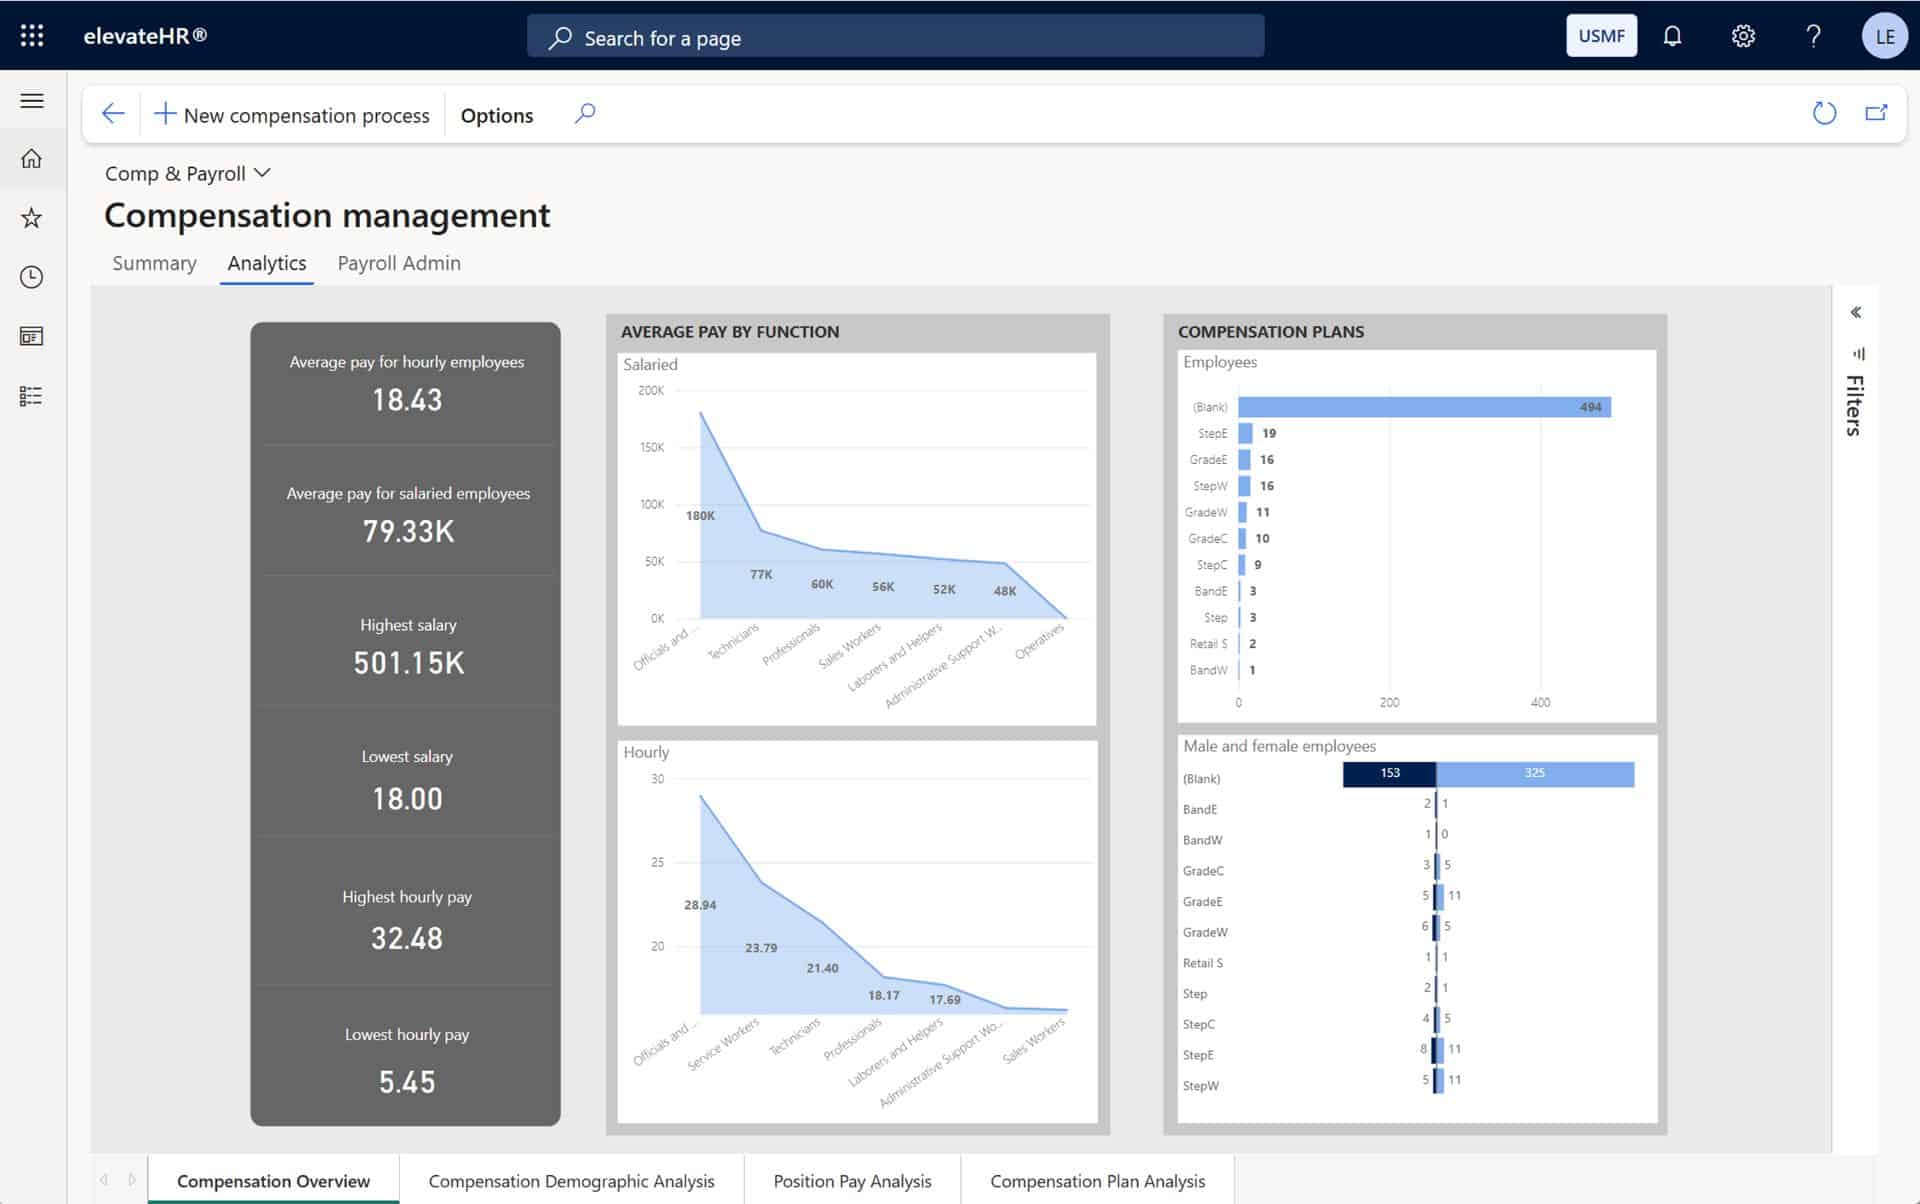This screenshot has width=1920, height=1204.
Task: Open page in new window icon
Action: point(1876,114)
